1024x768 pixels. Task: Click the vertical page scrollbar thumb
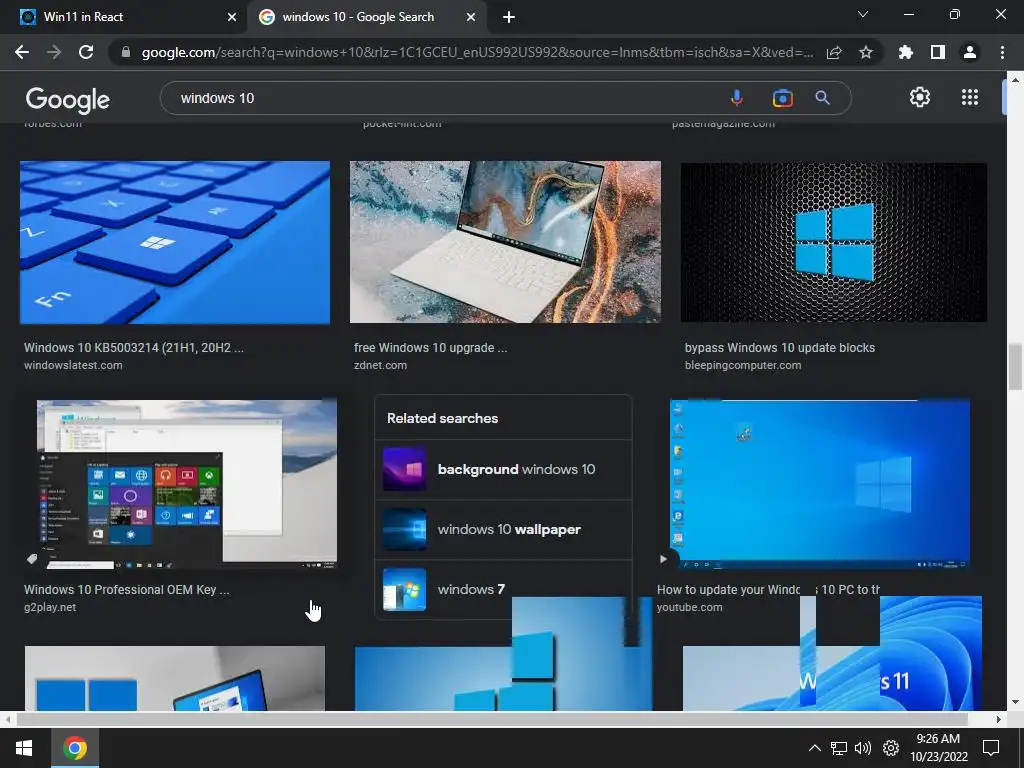point(1015,367)
